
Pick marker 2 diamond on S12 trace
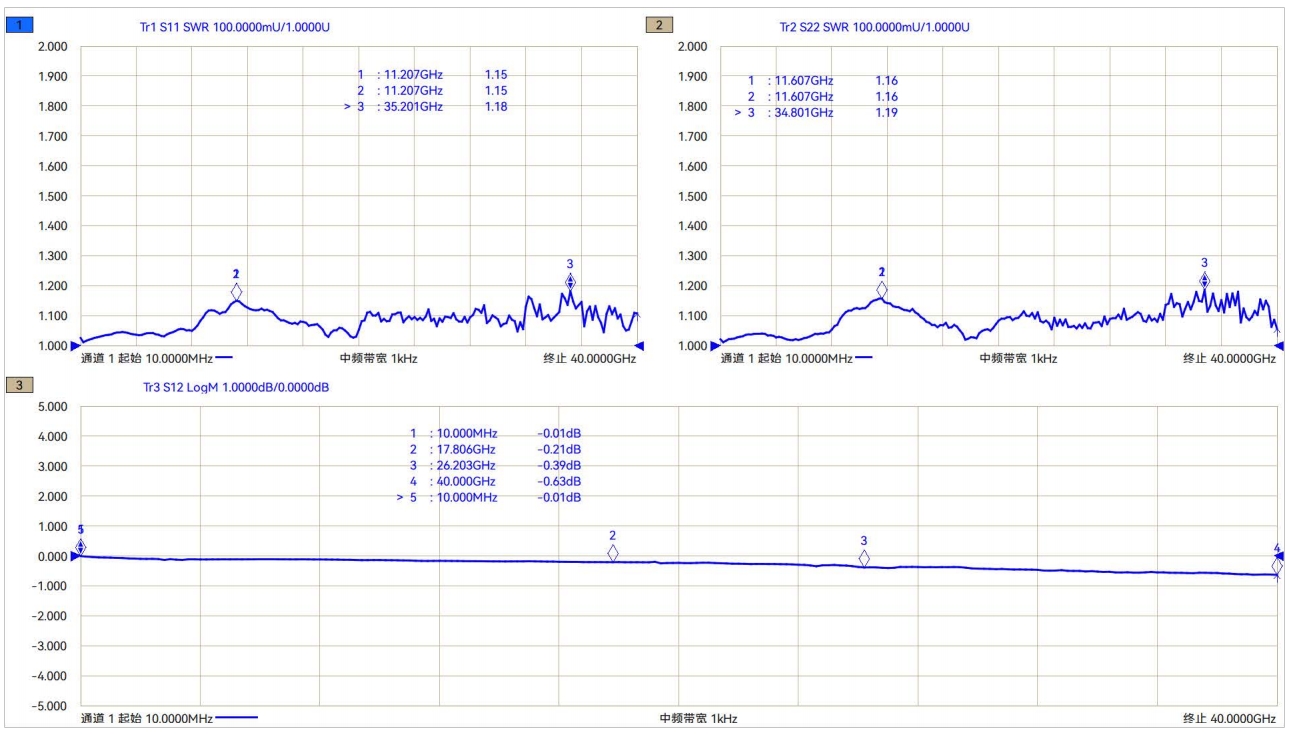[x=613, y=553]
